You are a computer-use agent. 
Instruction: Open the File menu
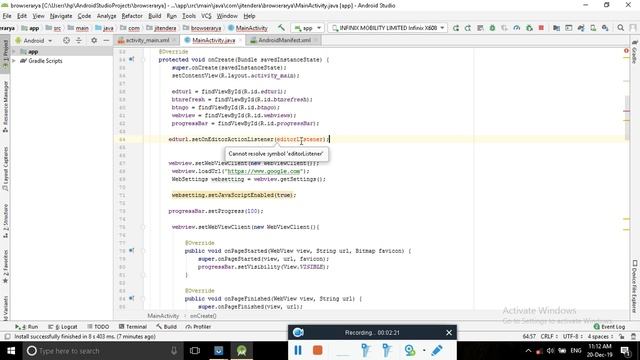pos(7,16)
